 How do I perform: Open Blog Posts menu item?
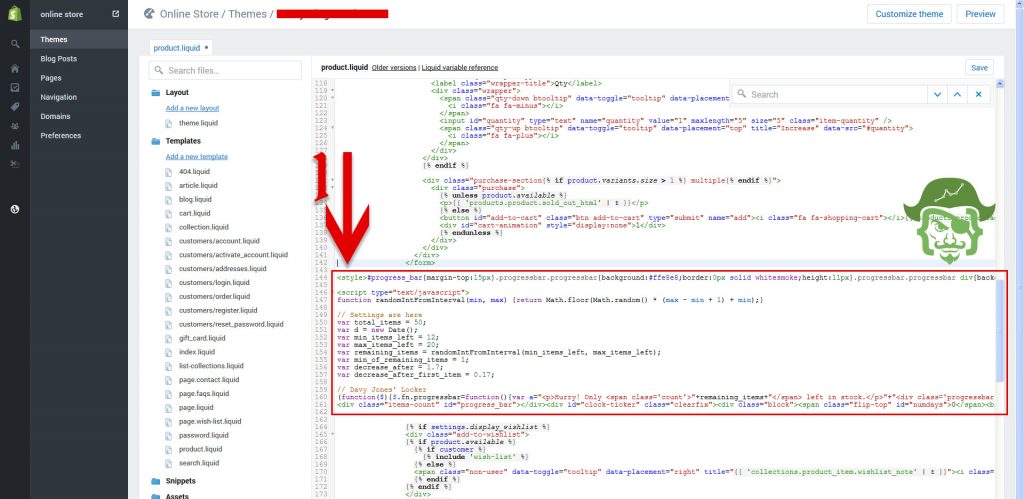[x=58, y=59]
